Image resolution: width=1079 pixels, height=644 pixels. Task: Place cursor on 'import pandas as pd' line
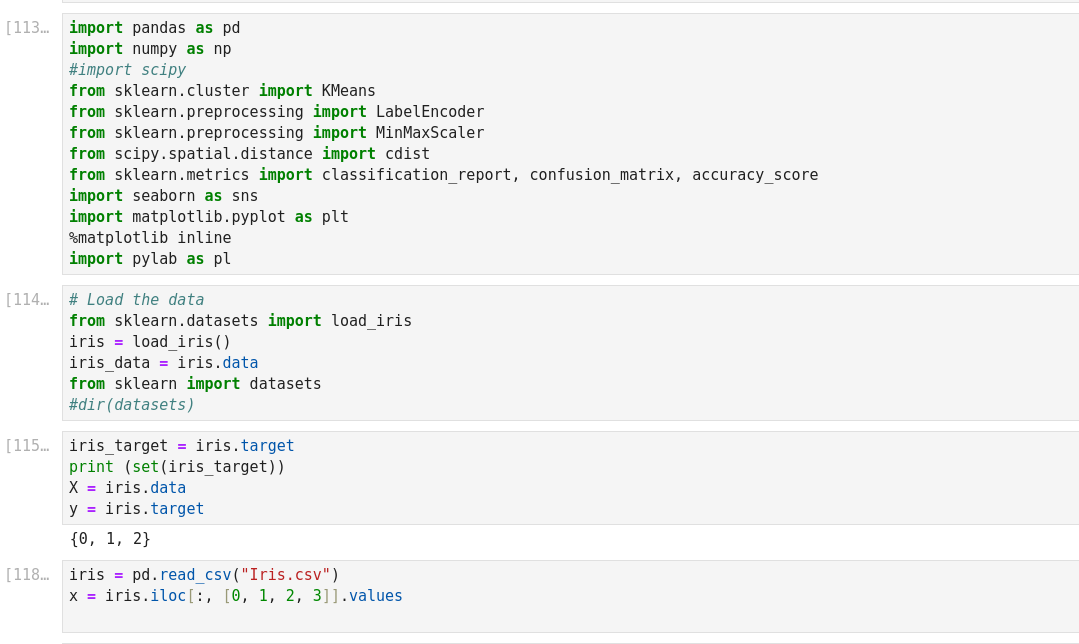(x=154, y=28)
